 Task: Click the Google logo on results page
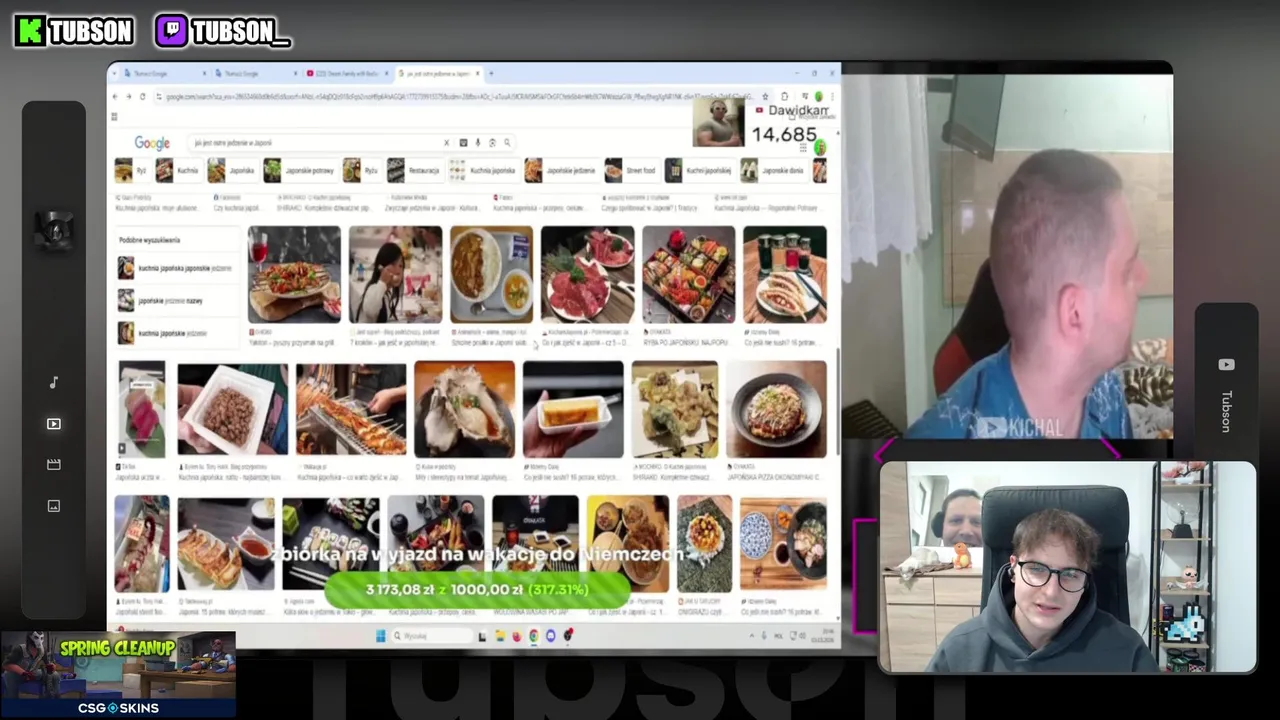tap(152, 143)
